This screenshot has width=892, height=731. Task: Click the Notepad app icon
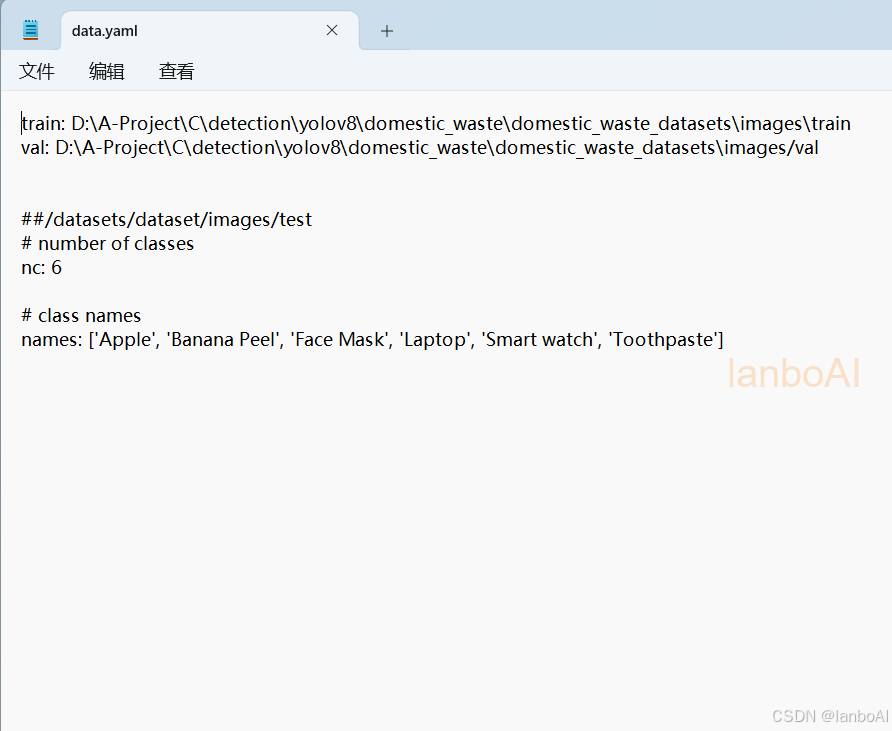31,30
